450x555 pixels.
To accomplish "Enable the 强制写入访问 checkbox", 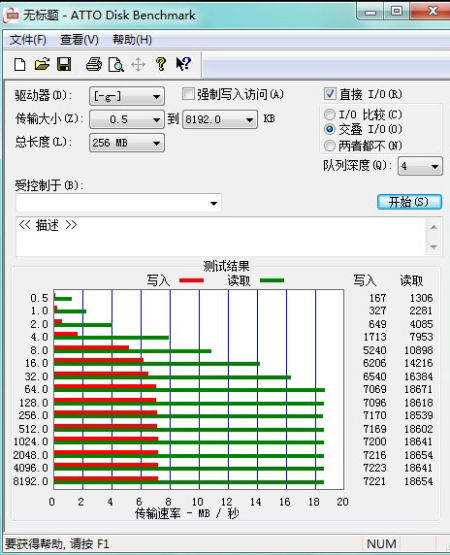I will tap(188, 94).
